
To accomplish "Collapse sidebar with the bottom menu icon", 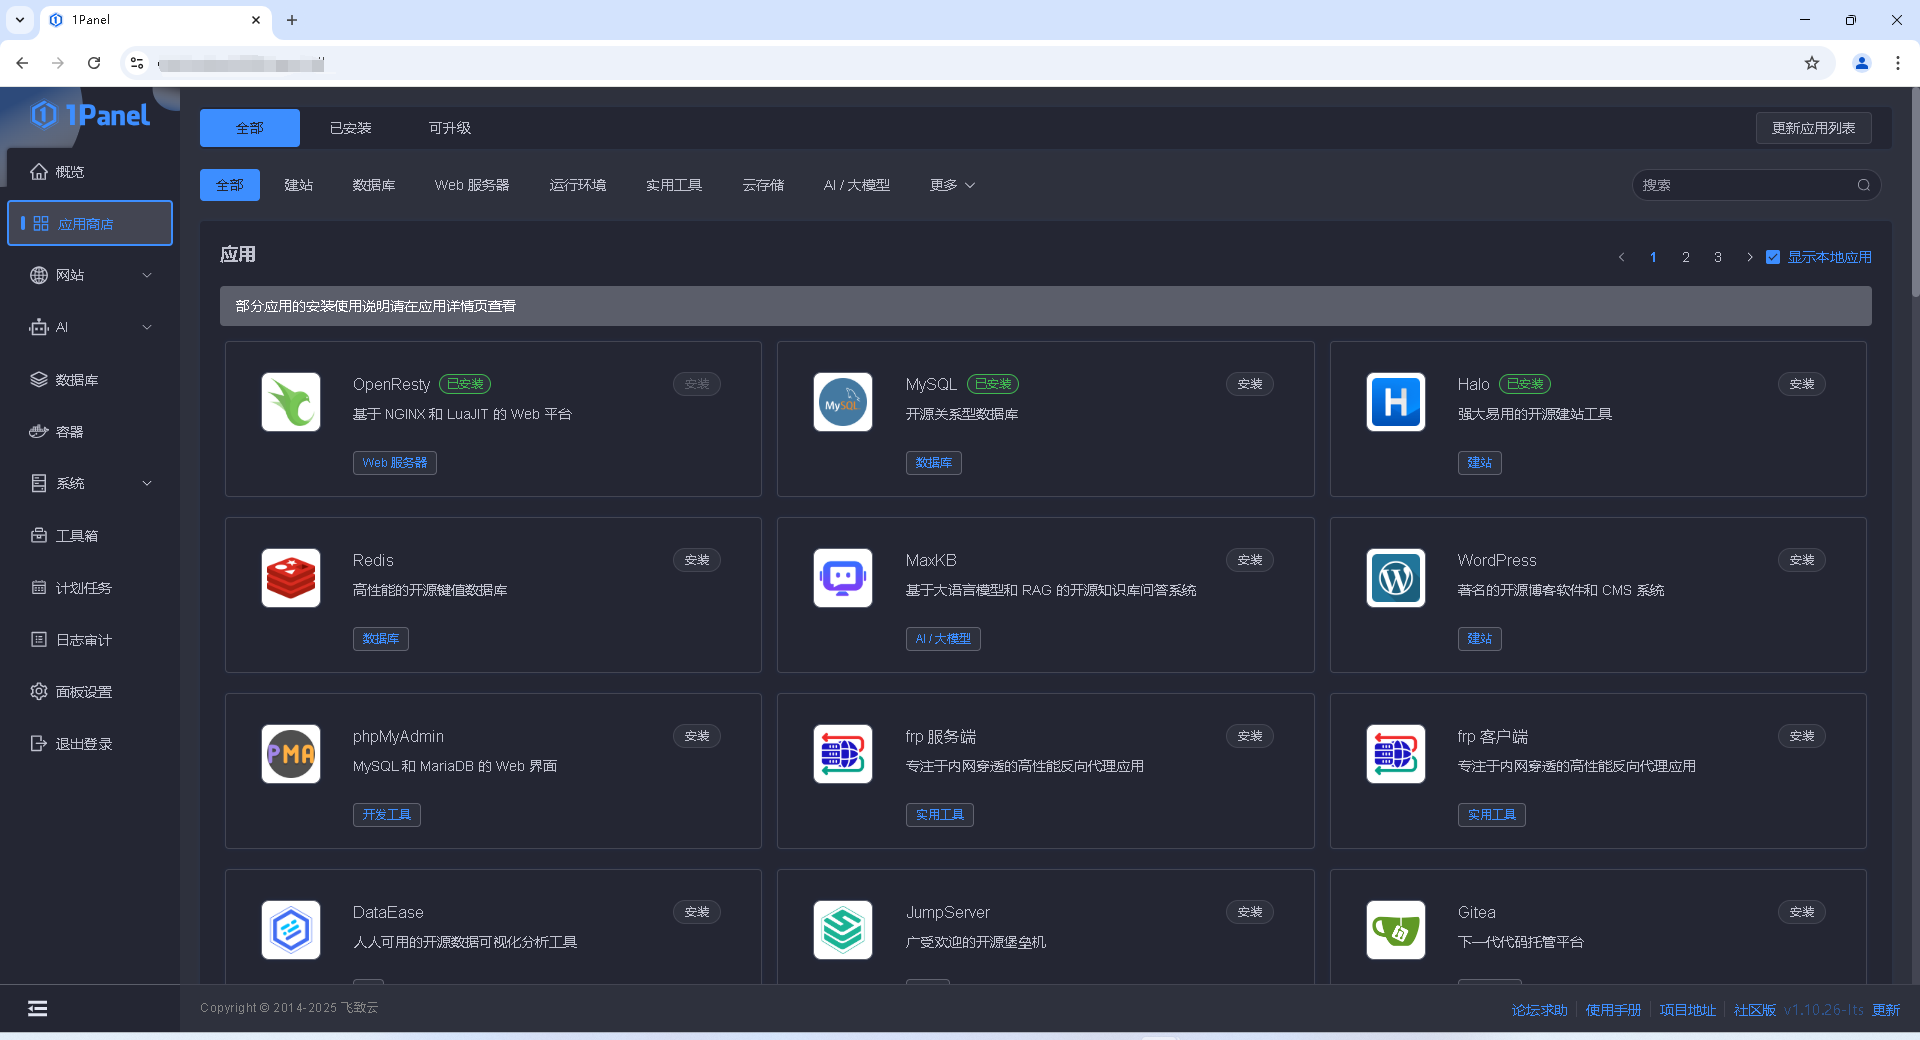I will 37,1008.
